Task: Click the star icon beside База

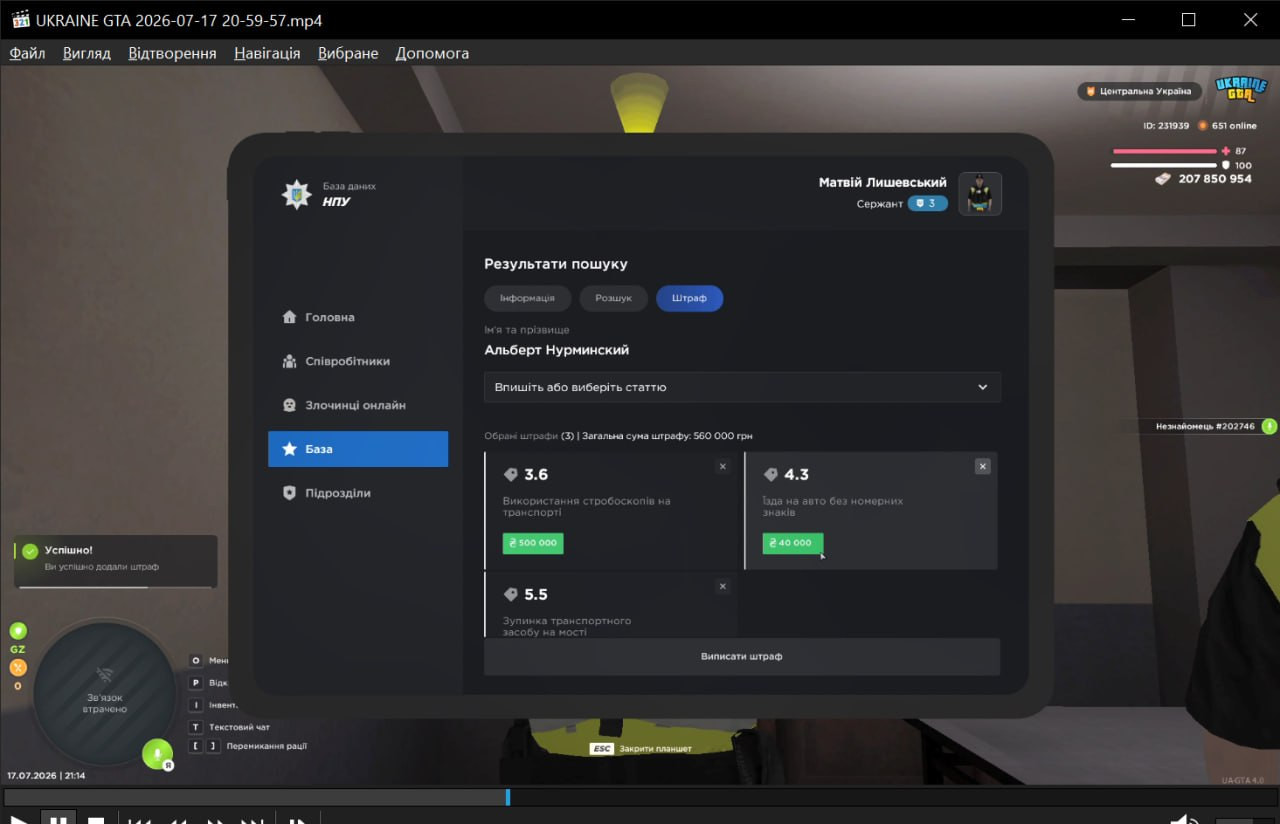Action: pos(289,449)
